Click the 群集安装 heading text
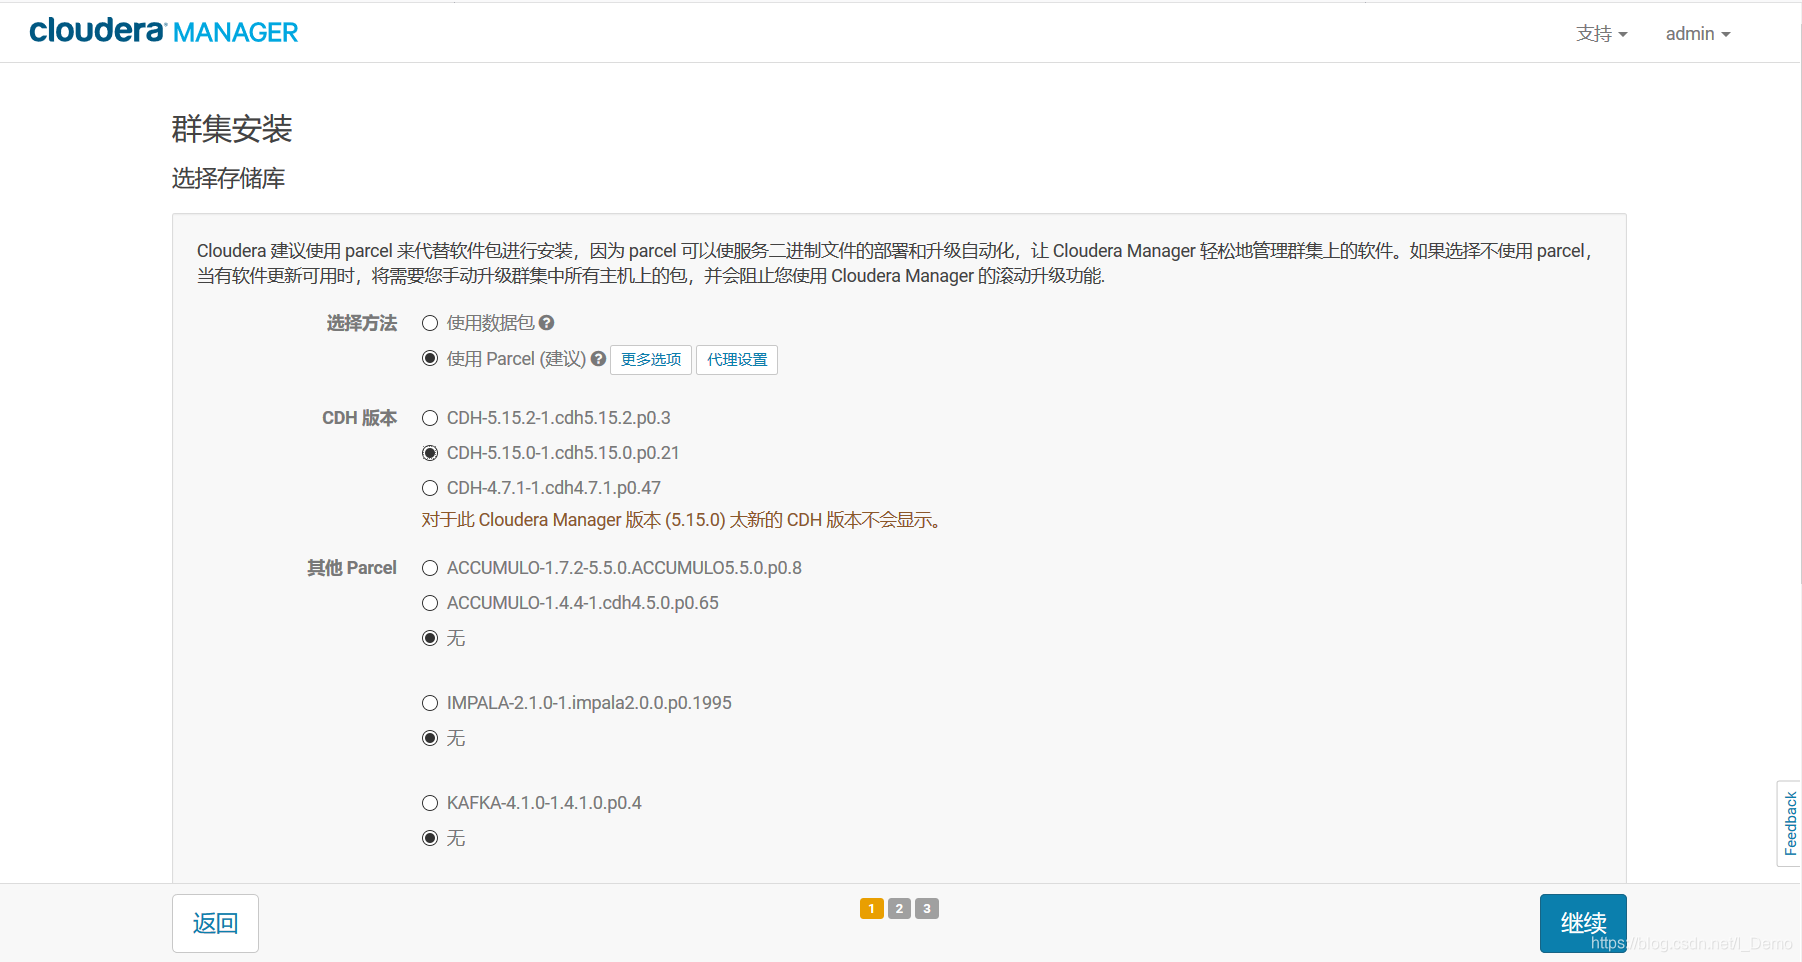Viewport: 1802px width, 962px height. [x=231, y=129]
